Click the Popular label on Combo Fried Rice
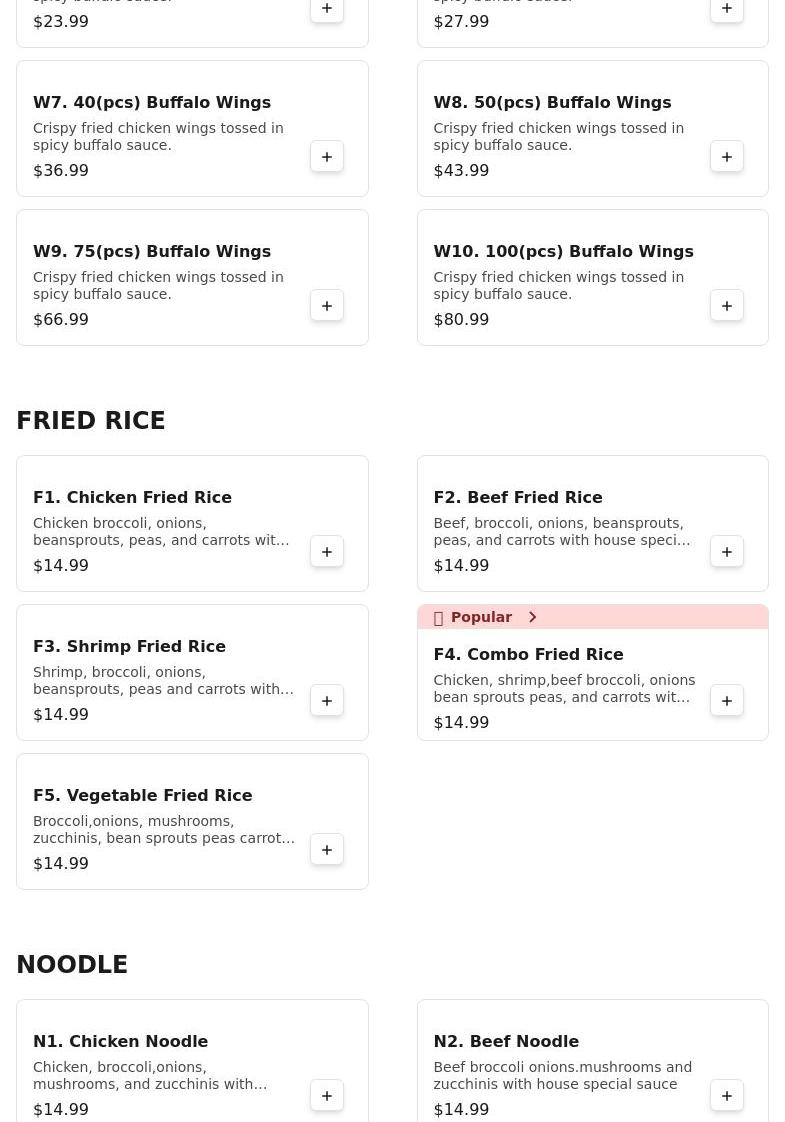The width and height of the screenshot is (785, 1122). click(481, 617)
